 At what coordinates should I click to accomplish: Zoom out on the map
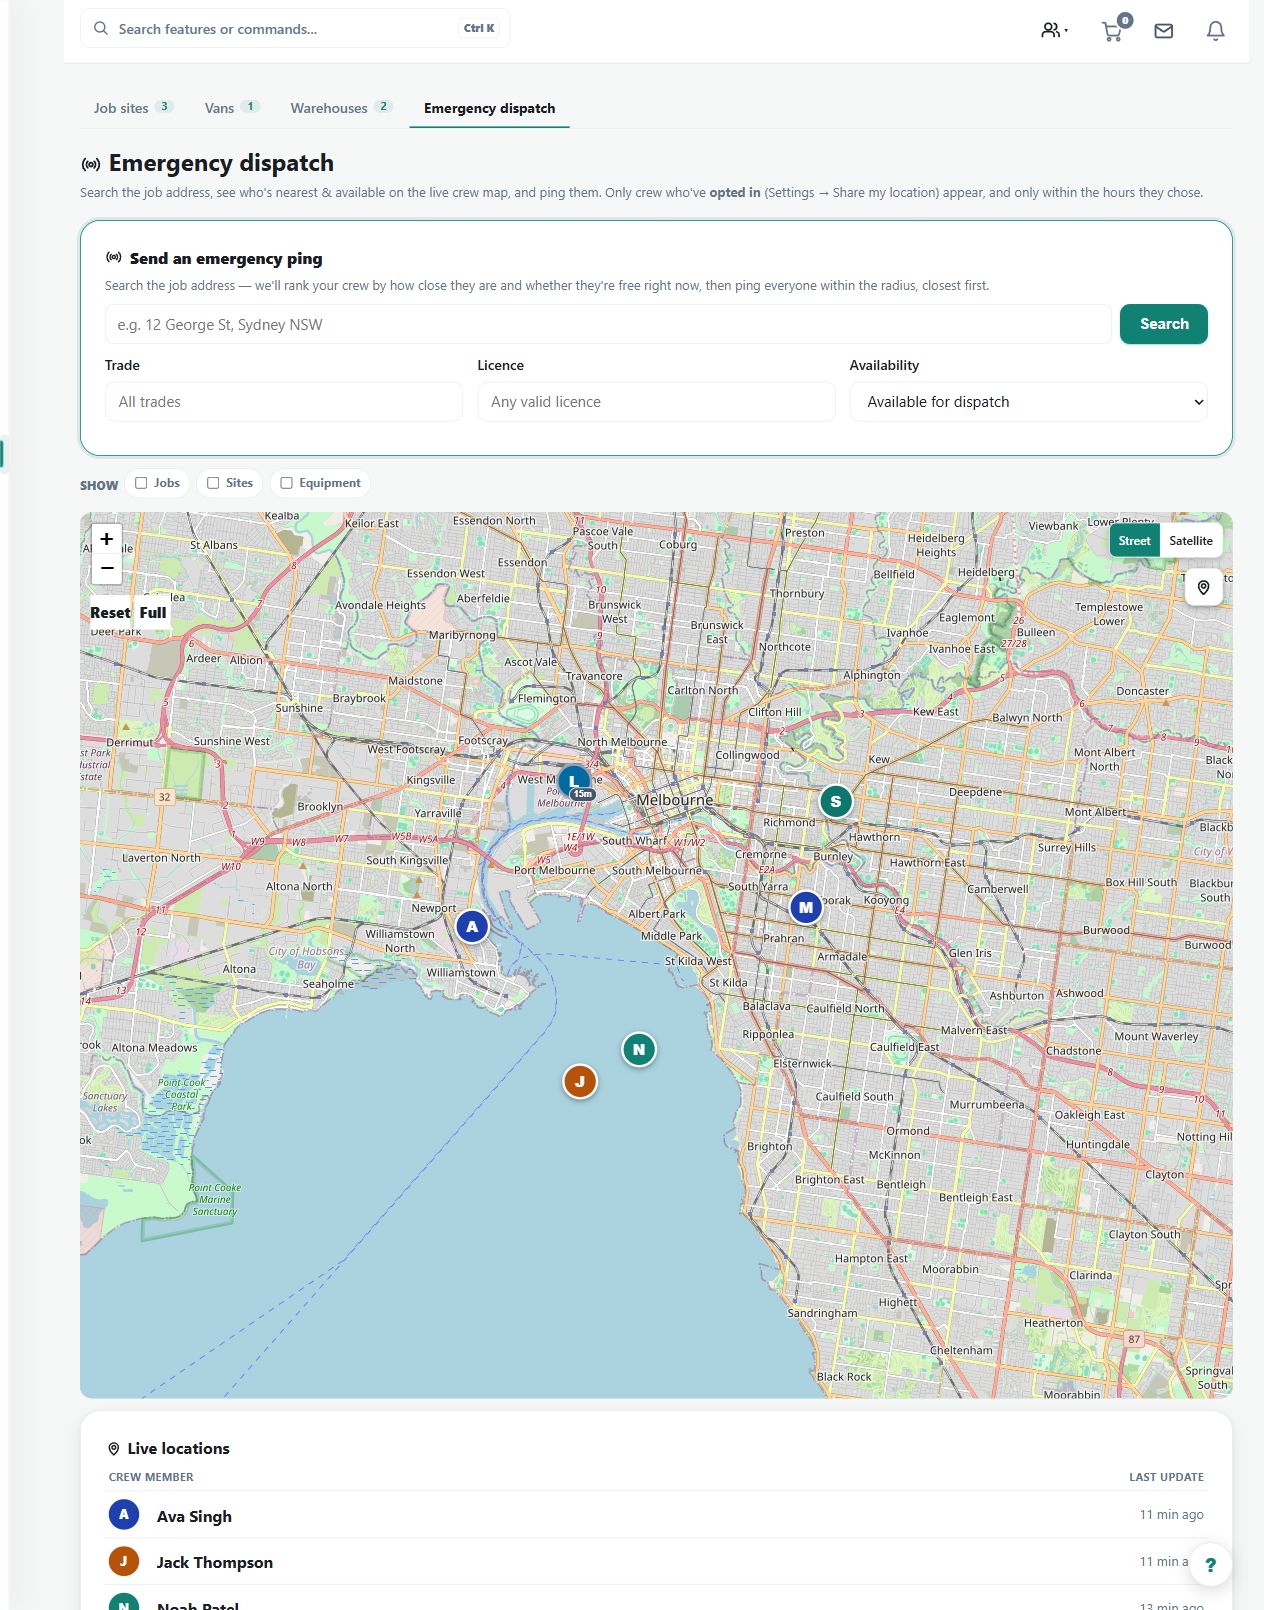click(107, 568)
